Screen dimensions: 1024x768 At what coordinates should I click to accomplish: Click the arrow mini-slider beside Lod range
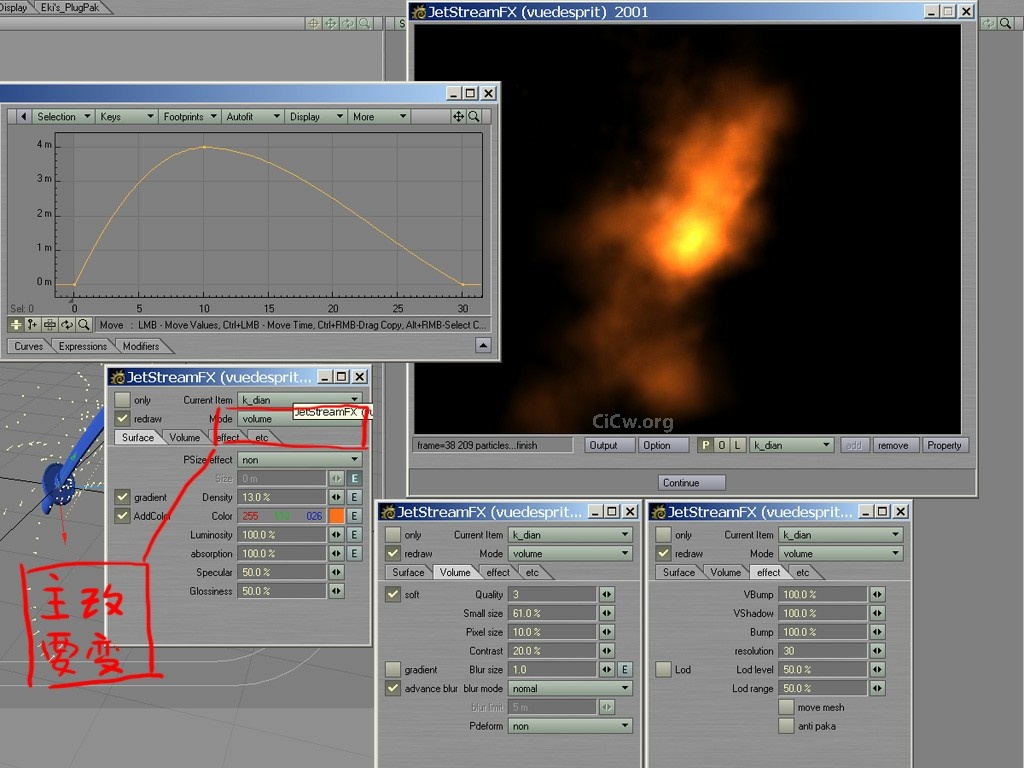point(877,688)
